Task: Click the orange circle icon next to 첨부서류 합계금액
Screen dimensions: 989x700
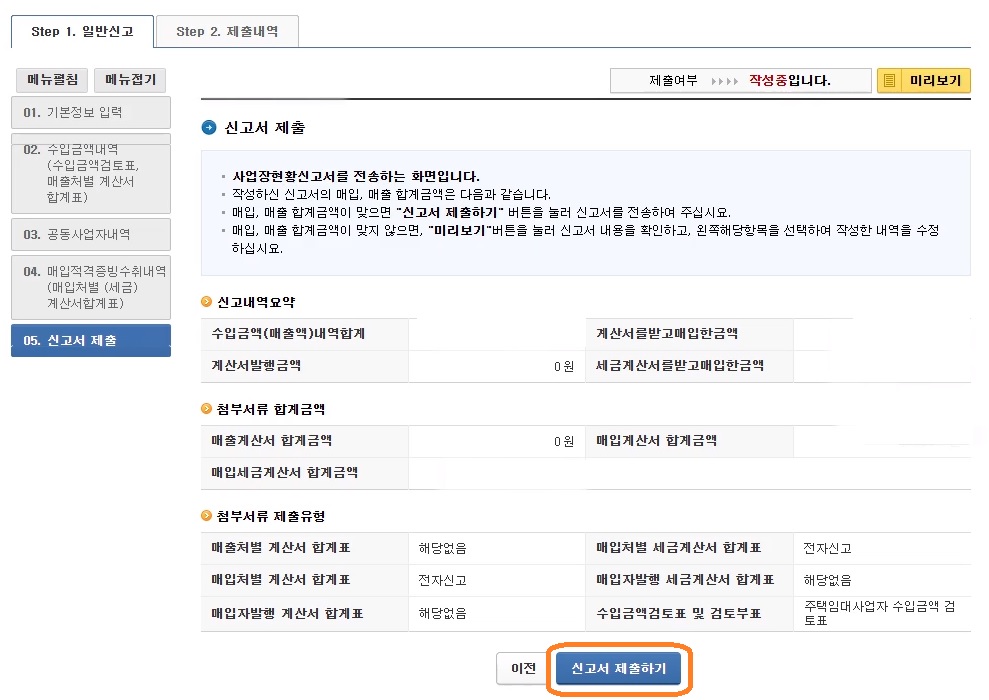Action: coord(204,411)
